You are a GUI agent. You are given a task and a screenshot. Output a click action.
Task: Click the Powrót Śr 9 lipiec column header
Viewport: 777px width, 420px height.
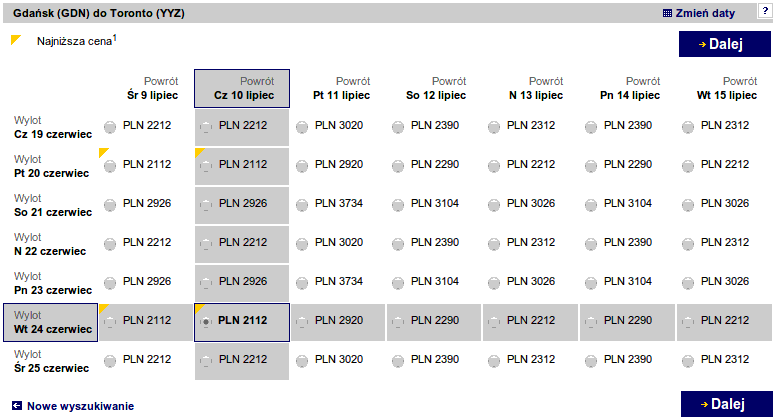coord(152,88)
